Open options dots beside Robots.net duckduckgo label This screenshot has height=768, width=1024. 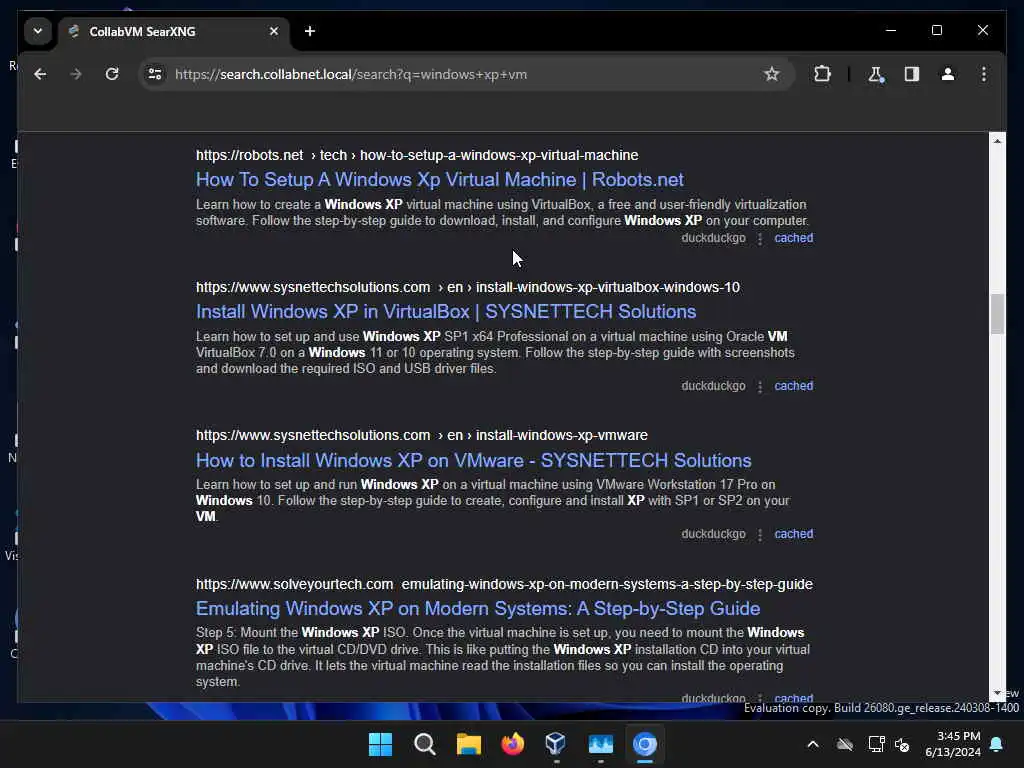760,238
